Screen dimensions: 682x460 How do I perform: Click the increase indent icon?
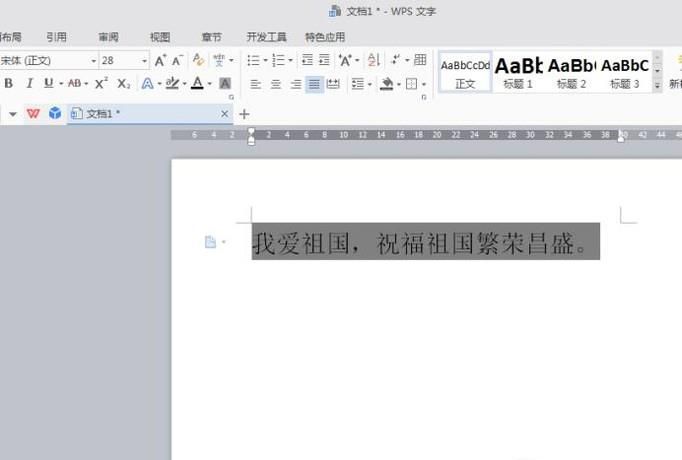pos(324,60)
